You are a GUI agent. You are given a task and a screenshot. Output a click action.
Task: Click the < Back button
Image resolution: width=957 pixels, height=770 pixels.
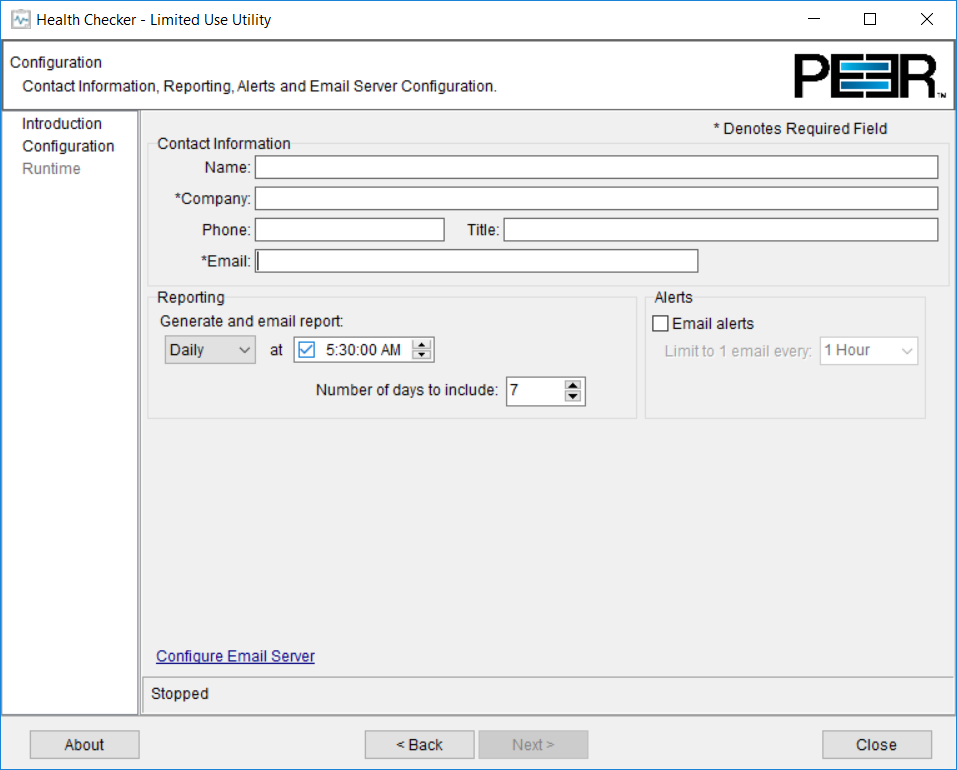pos(418,744)
